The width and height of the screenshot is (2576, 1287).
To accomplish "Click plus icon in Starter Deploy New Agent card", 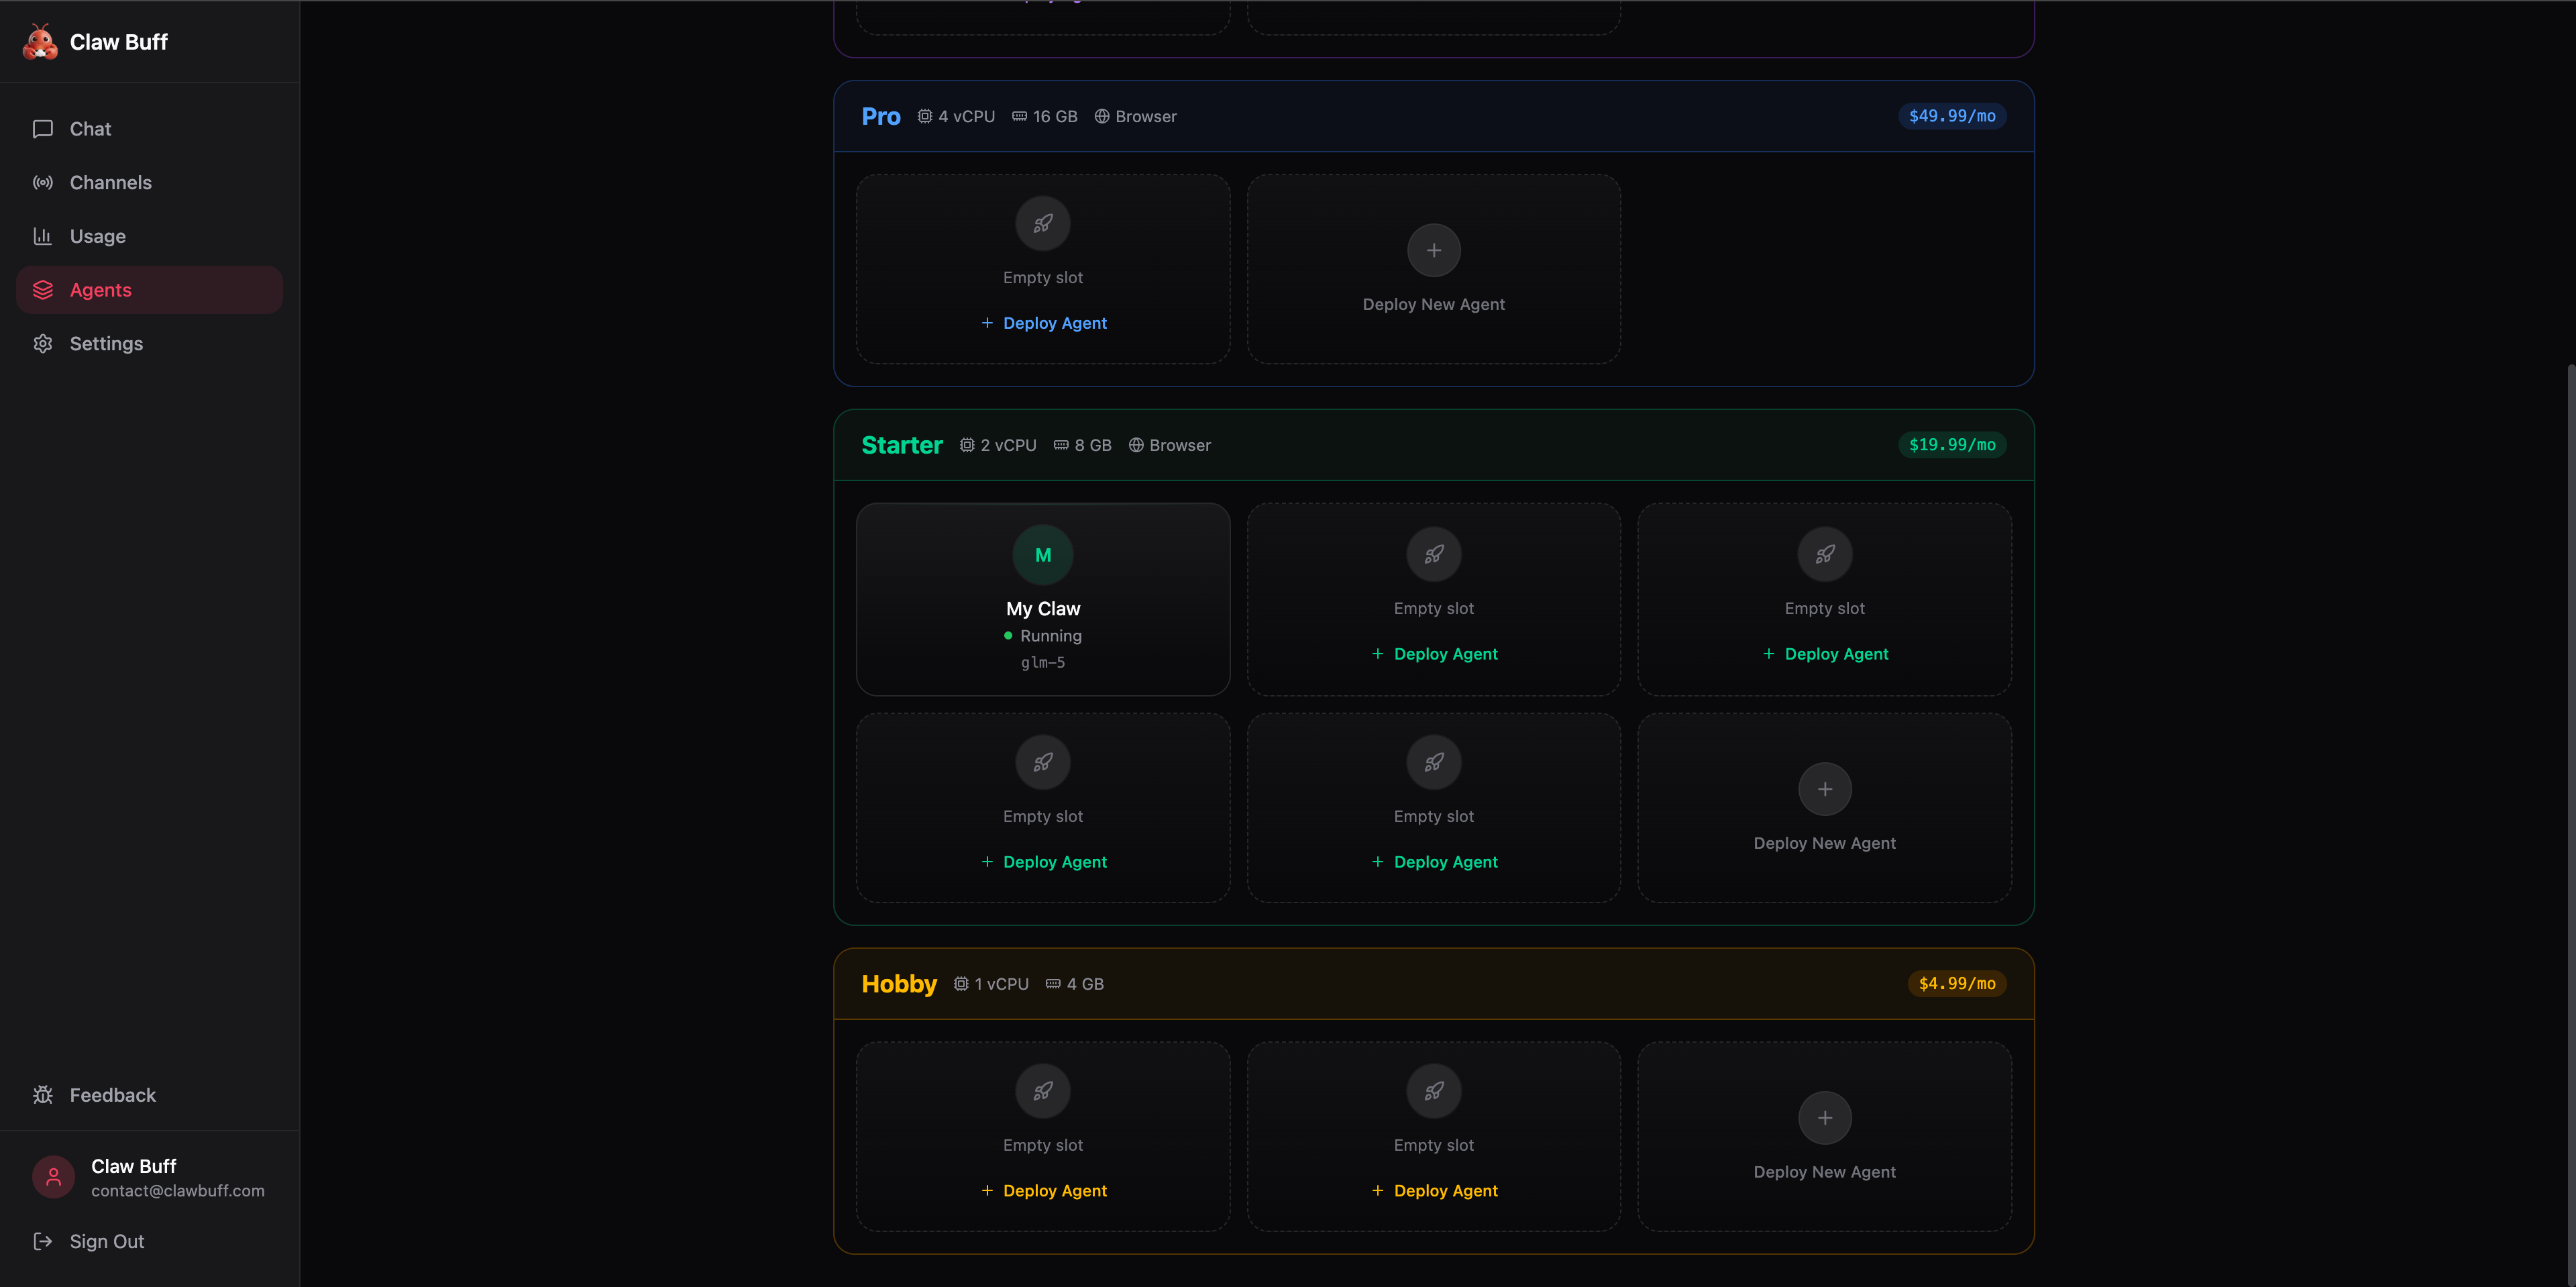I will pos(1824,789).
